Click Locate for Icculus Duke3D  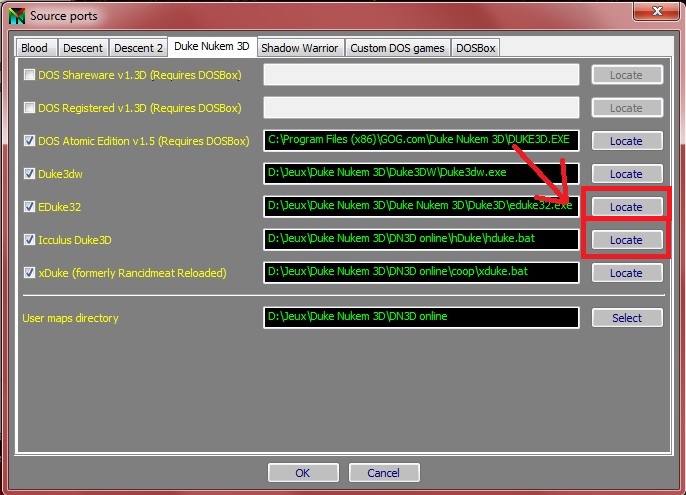pos(627,240)
